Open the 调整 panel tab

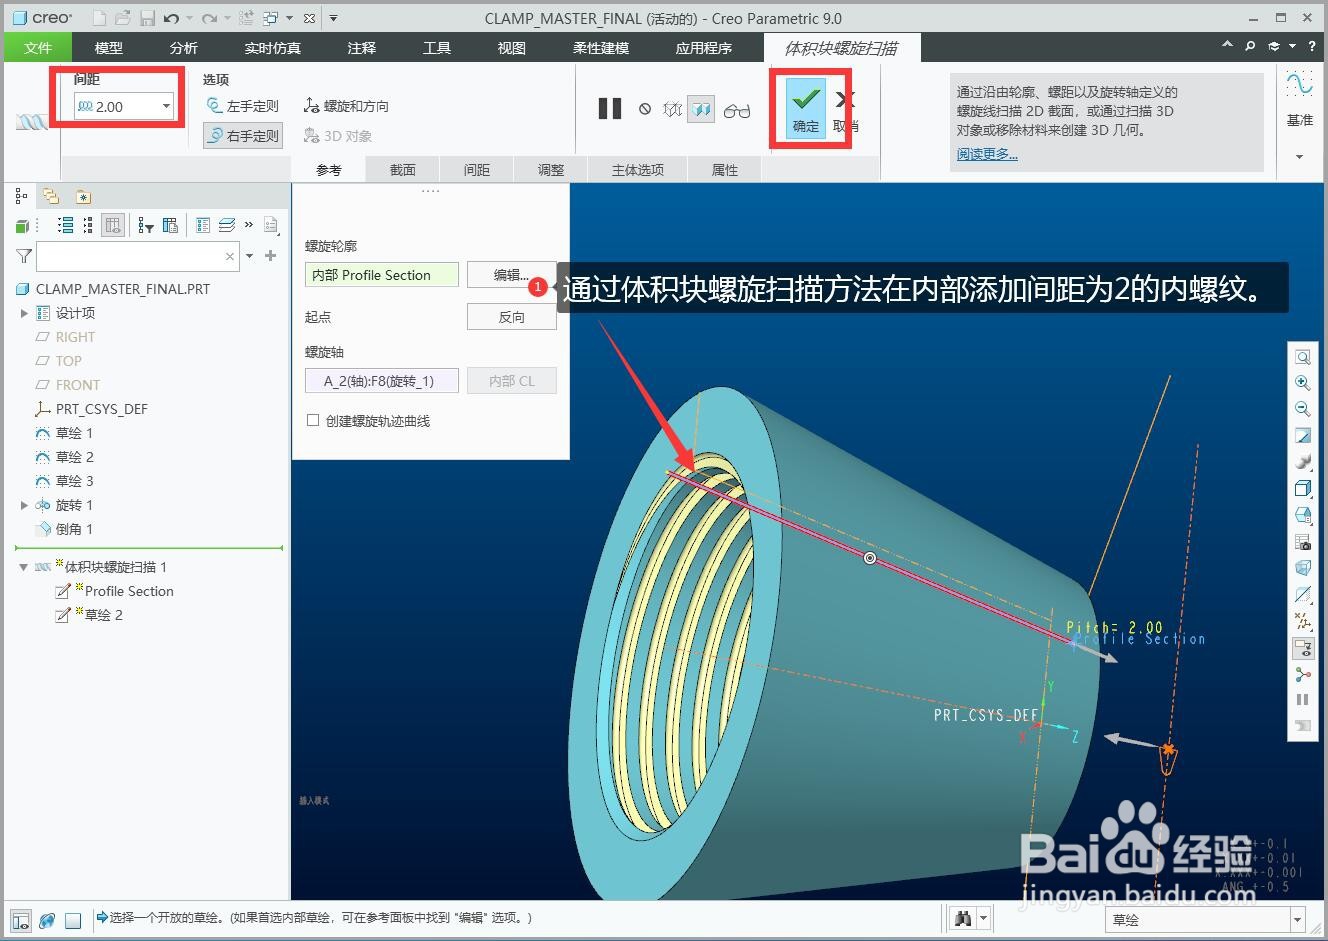point(551,170)
